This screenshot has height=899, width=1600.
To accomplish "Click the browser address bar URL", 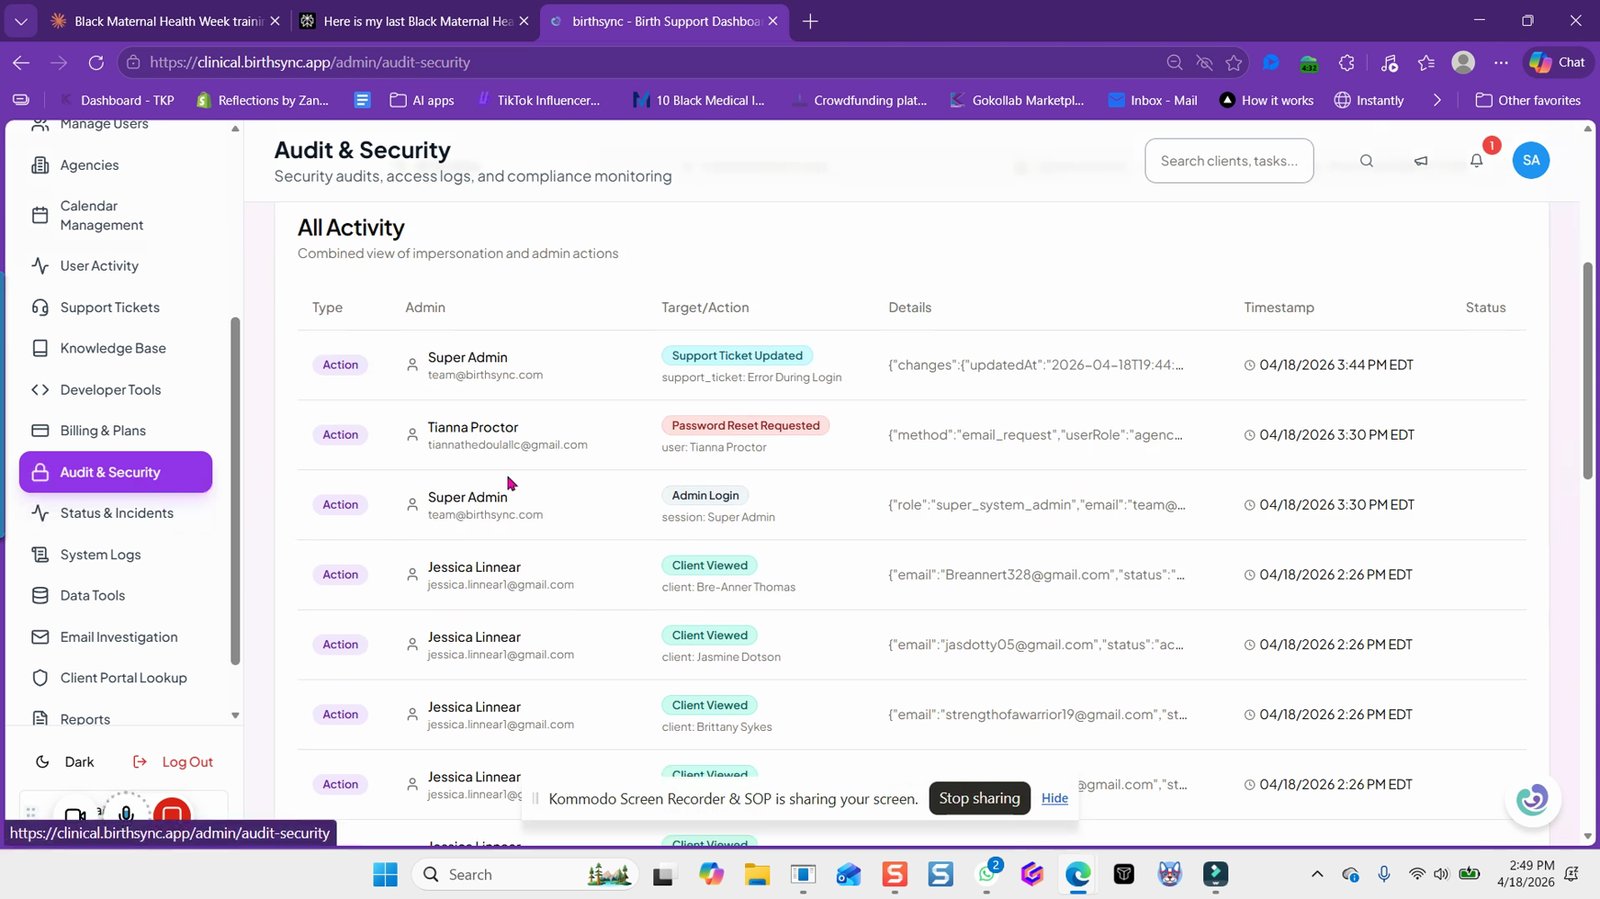I will [310, 62].
